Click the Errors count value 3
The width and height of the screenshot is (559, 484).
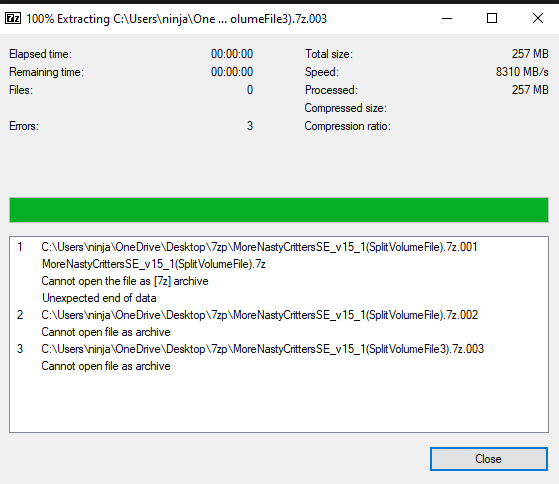(250, 126)
